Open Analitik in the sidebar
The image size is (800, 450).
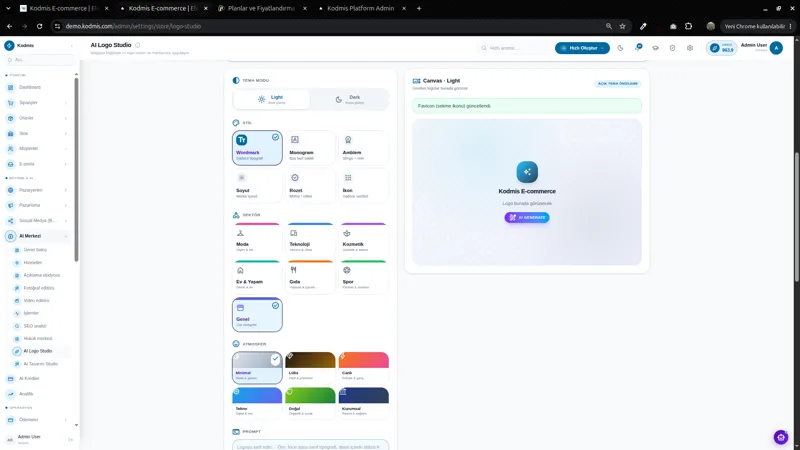click(x=26, y=394)
